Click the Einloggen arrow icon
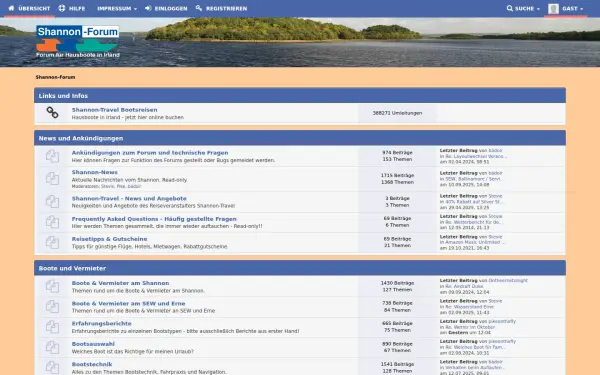This screenshot has height=375, width=600. (148, 8)
